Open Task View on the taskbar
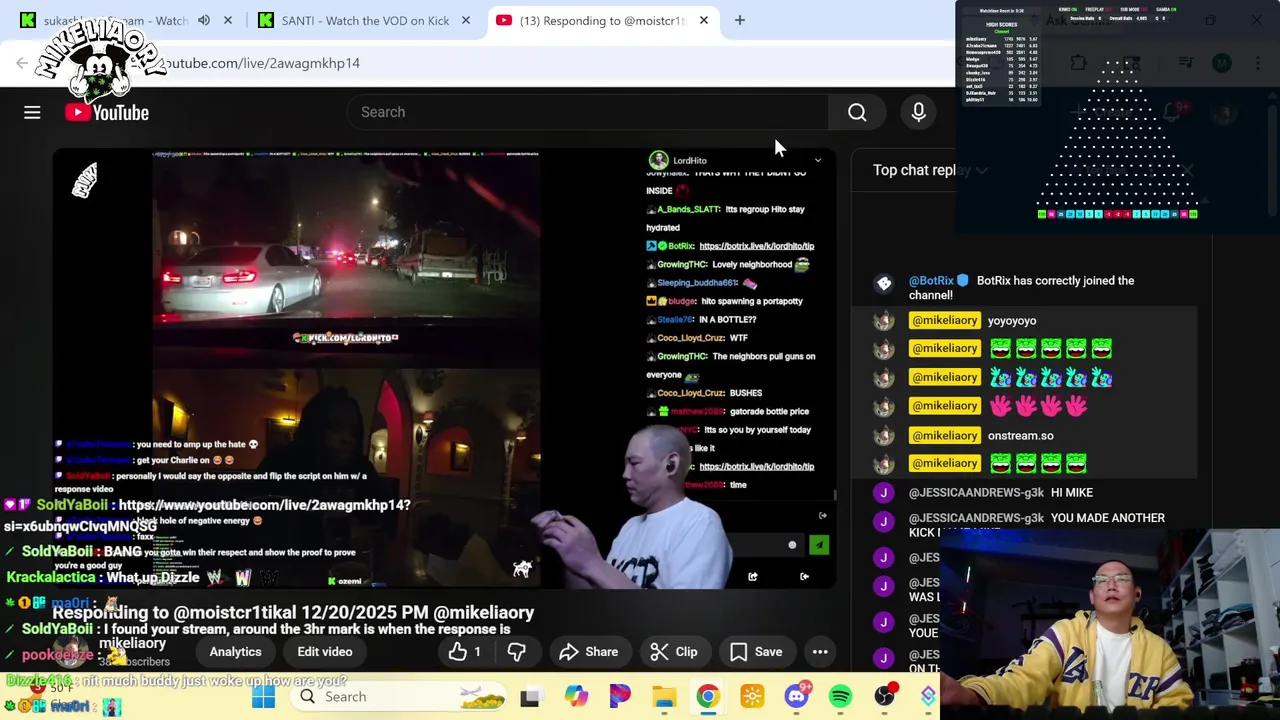The height and width of the screenshot is (720, 1280). pos(530,697)
